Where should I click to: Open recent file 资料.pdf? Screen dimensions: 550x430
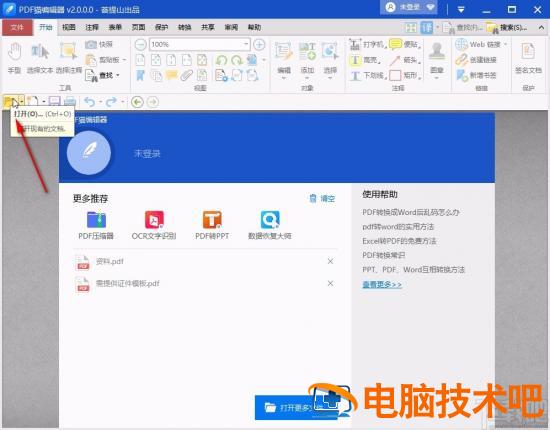(x=110, y=261)
